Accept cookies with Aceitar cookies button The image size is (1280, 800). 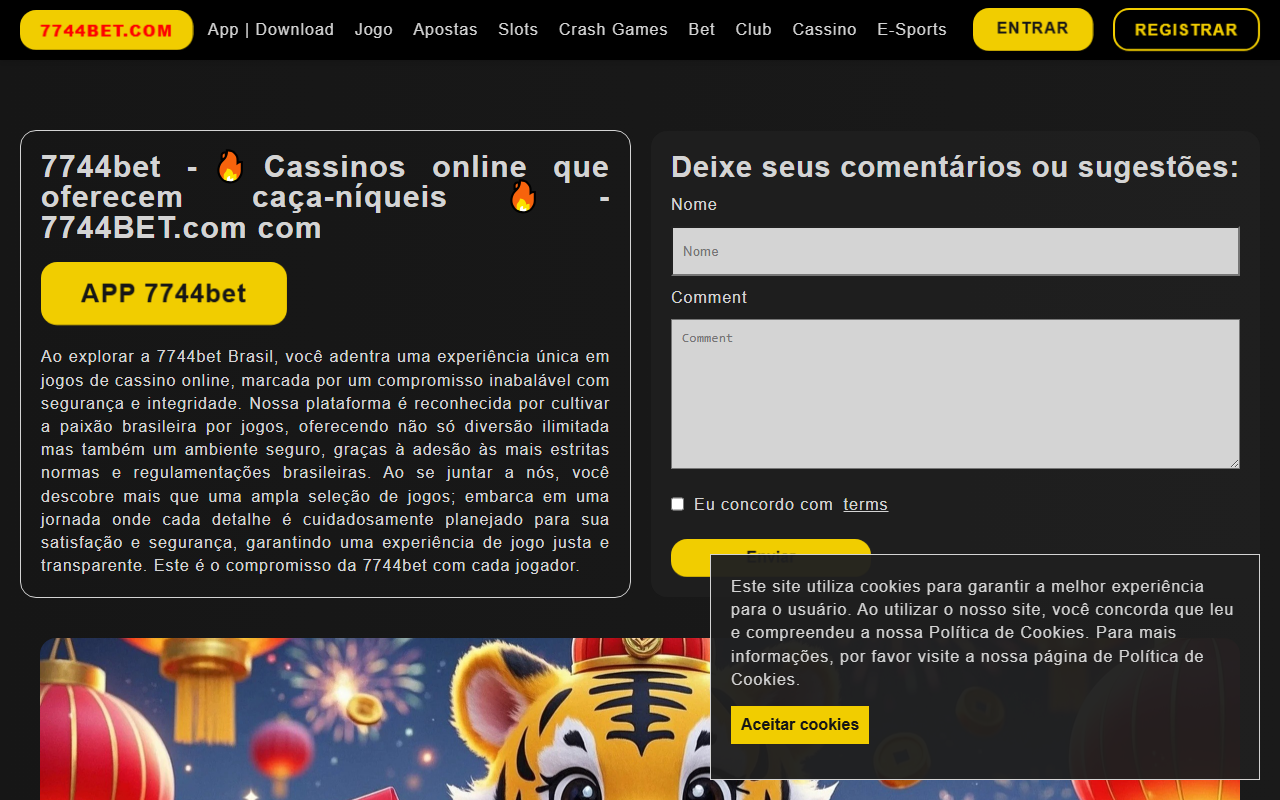point(800,725)
